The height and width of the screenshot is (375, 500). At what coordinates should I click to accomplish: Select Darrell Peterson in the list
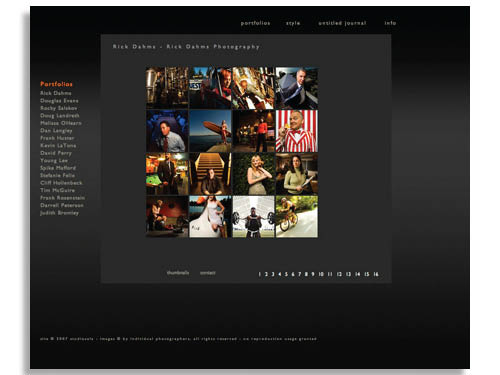pos(62,205)
